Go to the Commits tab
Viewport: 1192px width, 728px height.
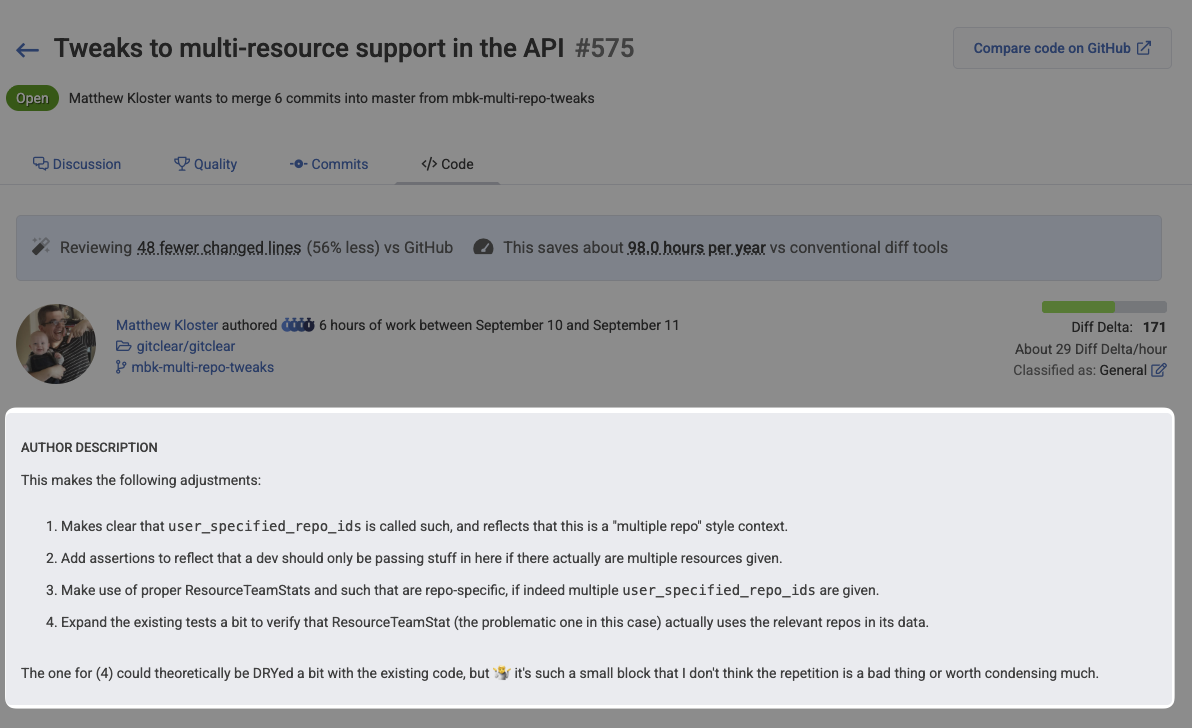click(x=329, y=164)
